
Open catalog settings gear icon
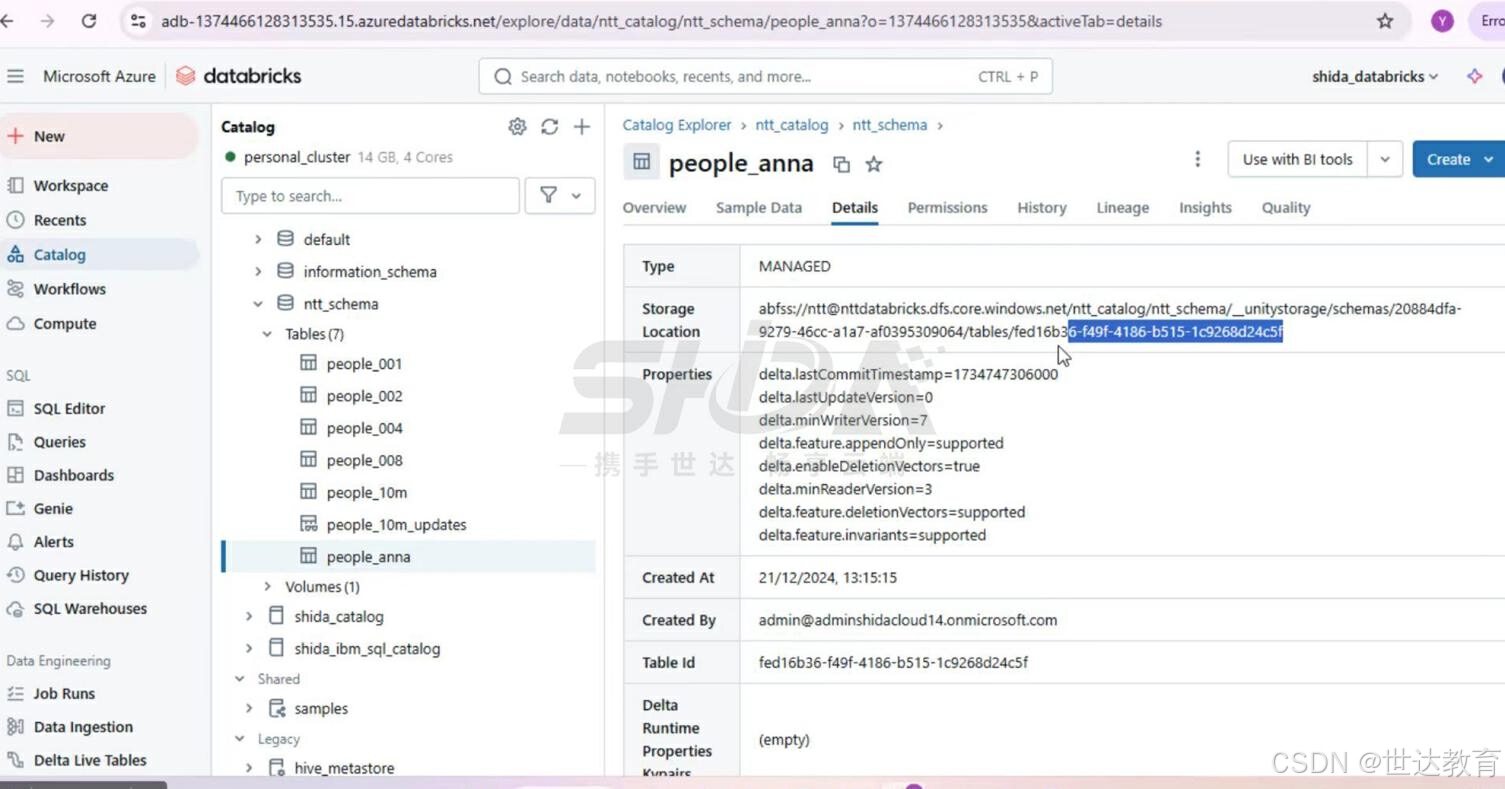pyautogui.click(x=517, y=127)
